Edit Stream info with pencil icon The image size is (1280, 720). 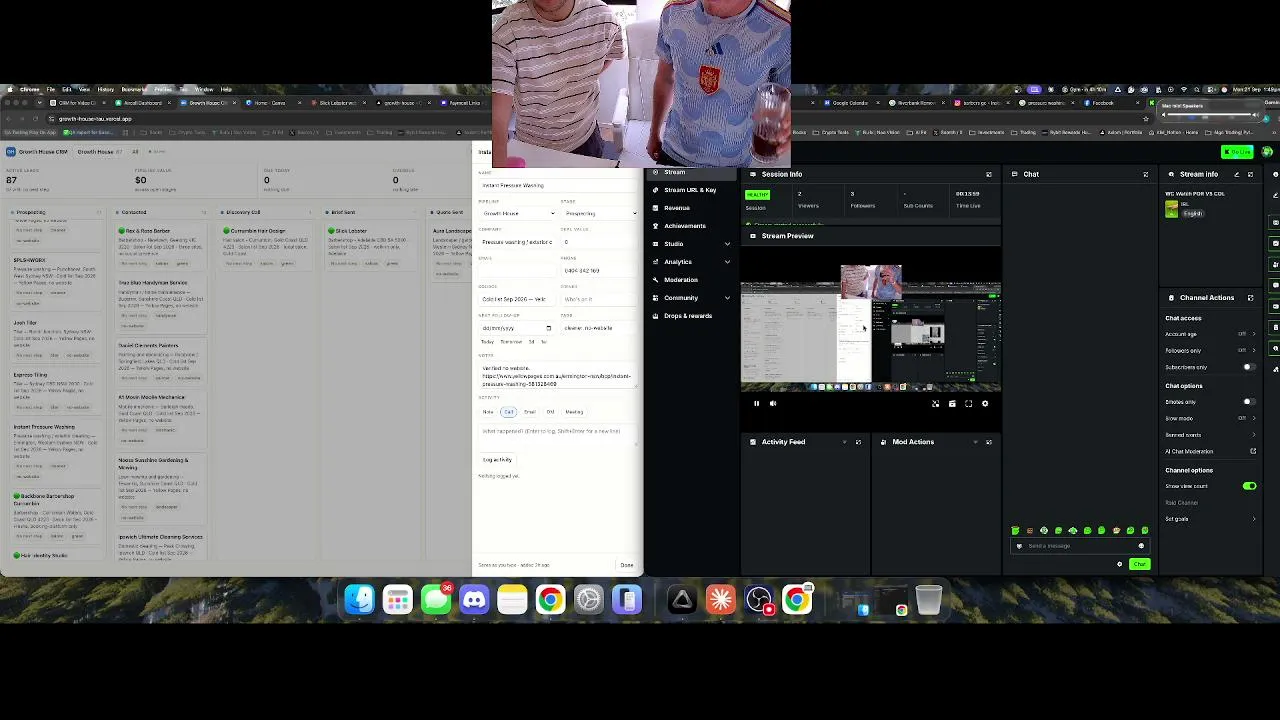pos(1236,174)
